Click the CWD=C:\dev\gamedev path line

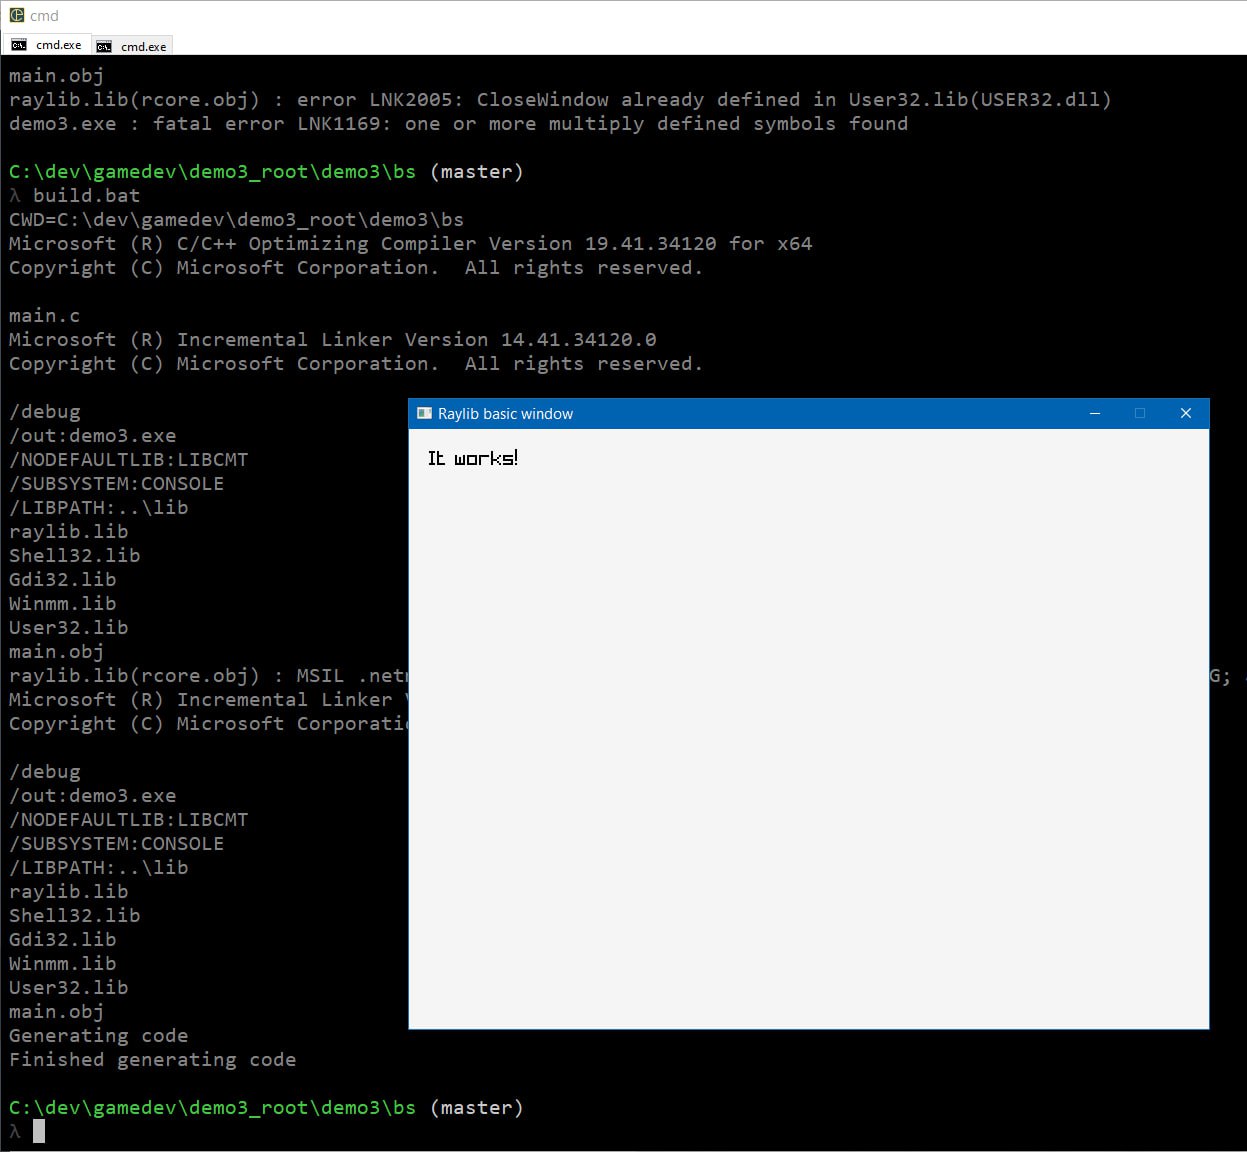pos(236,220)
